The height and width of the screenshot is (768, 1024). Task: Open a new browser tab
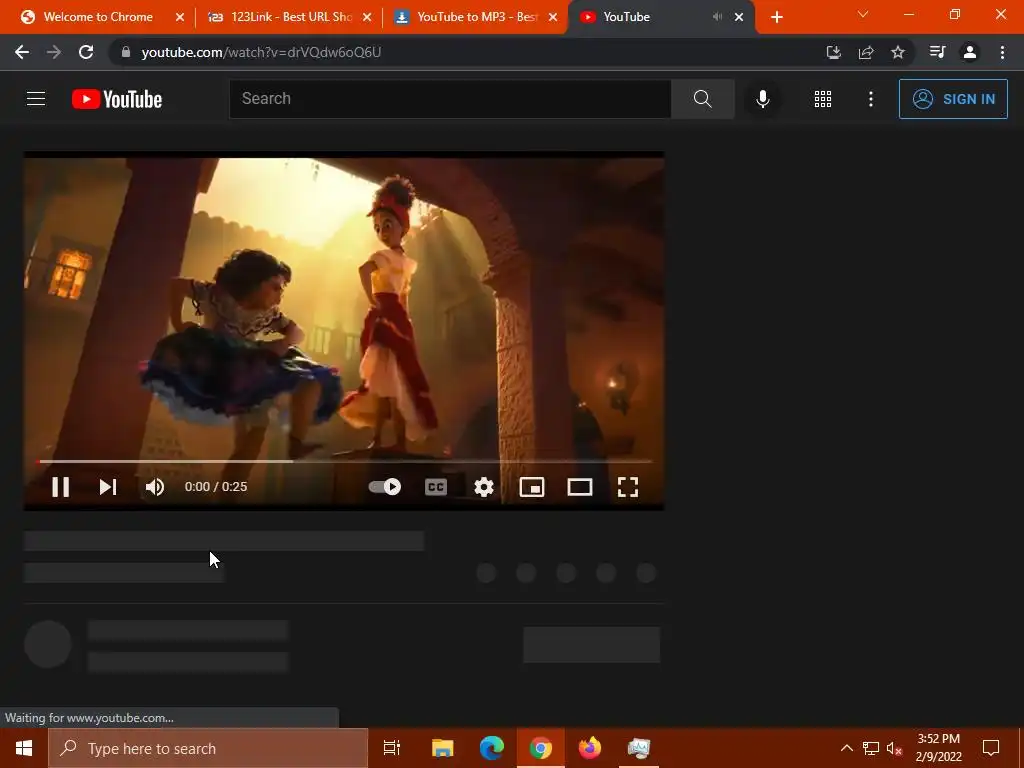pyautogui.click(x=776, y=18)
